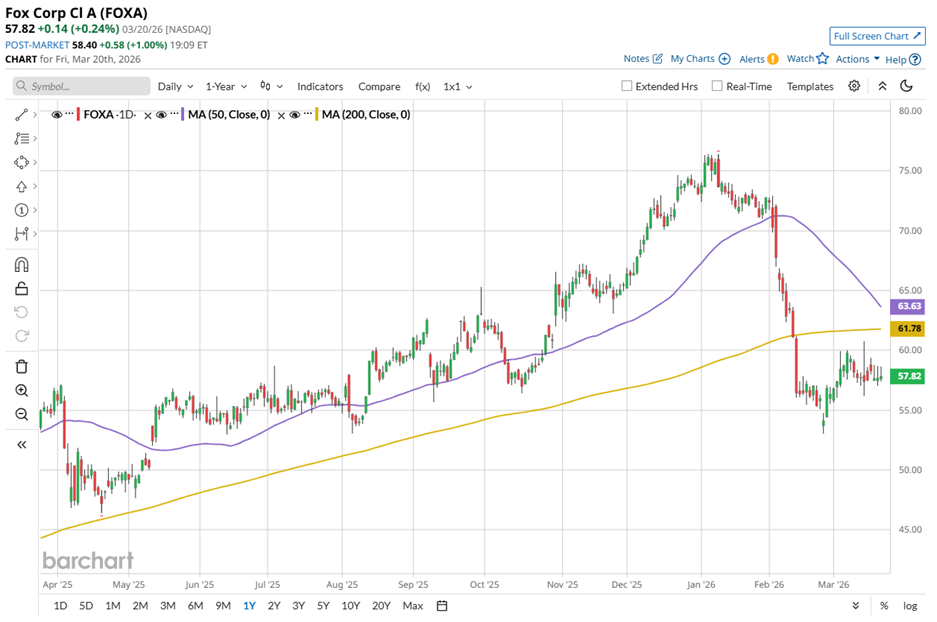This screenshot has height=622, width=937.
Task: Hide the MA 50 moving average line
Action: tap(163, 115)
